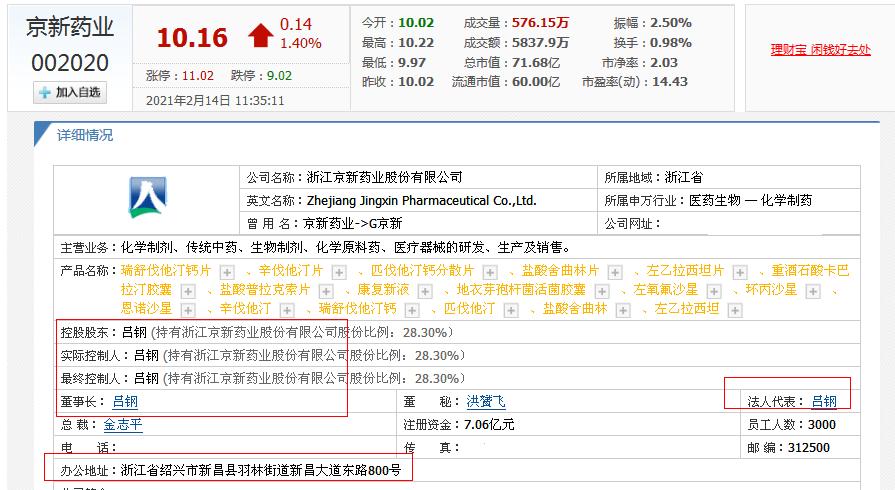Open president 金志平 link
This screenshot has height=490, width=895.
point(123,424)
